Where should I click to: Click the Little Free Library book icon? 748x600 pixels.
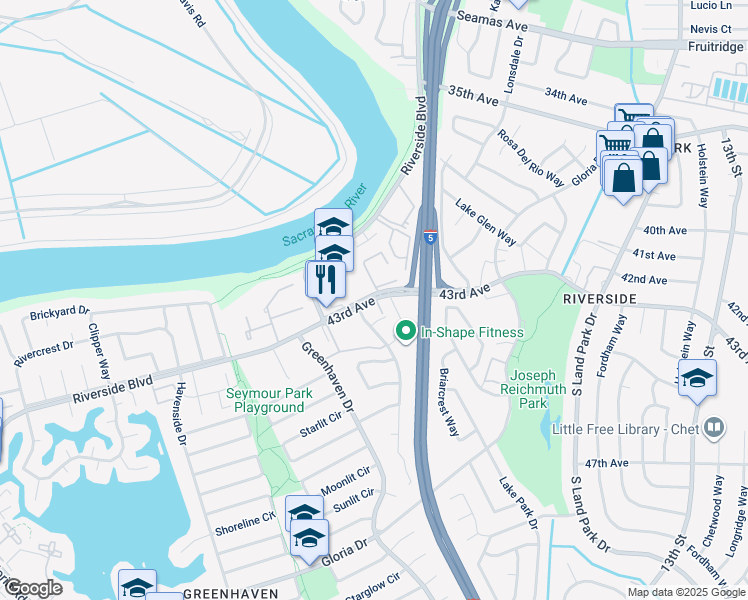pyautogui.click(x=714, y=429)
